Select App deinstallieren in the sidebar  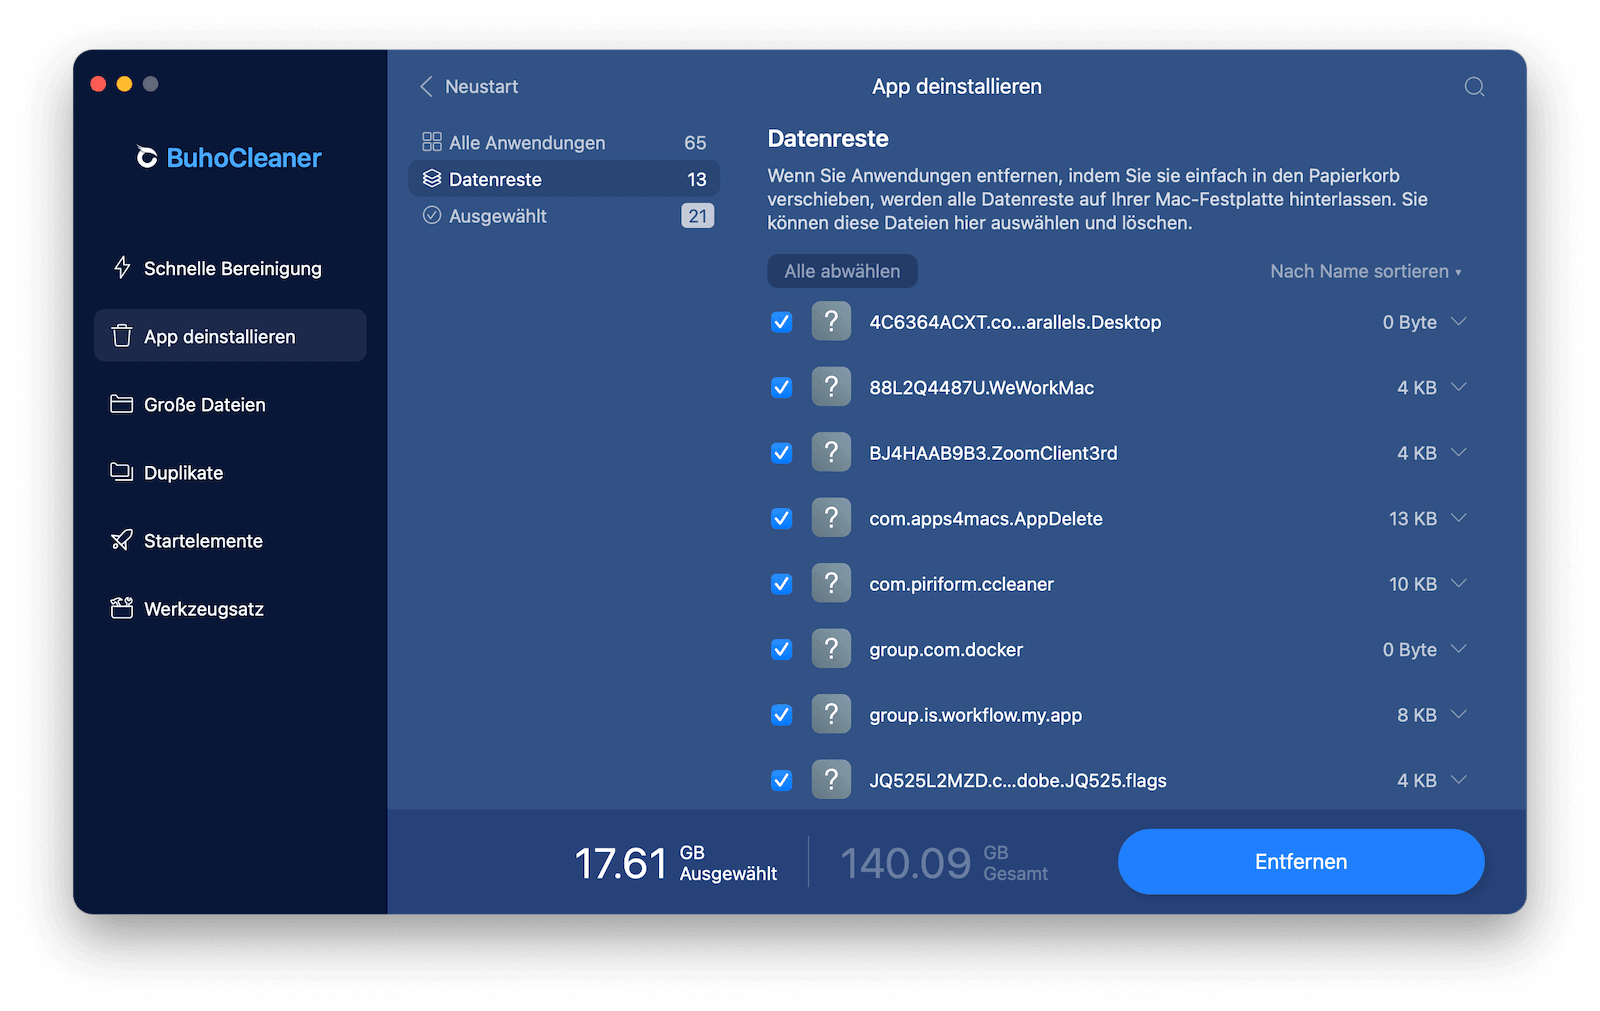[x=230, y=336]
